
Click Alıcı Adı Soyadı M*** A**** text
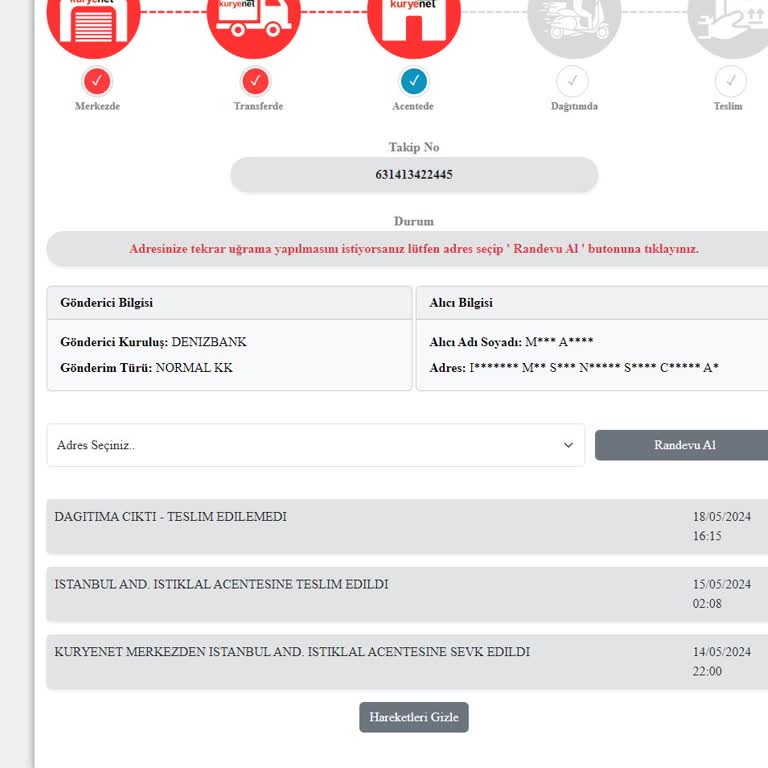point(511,342)
